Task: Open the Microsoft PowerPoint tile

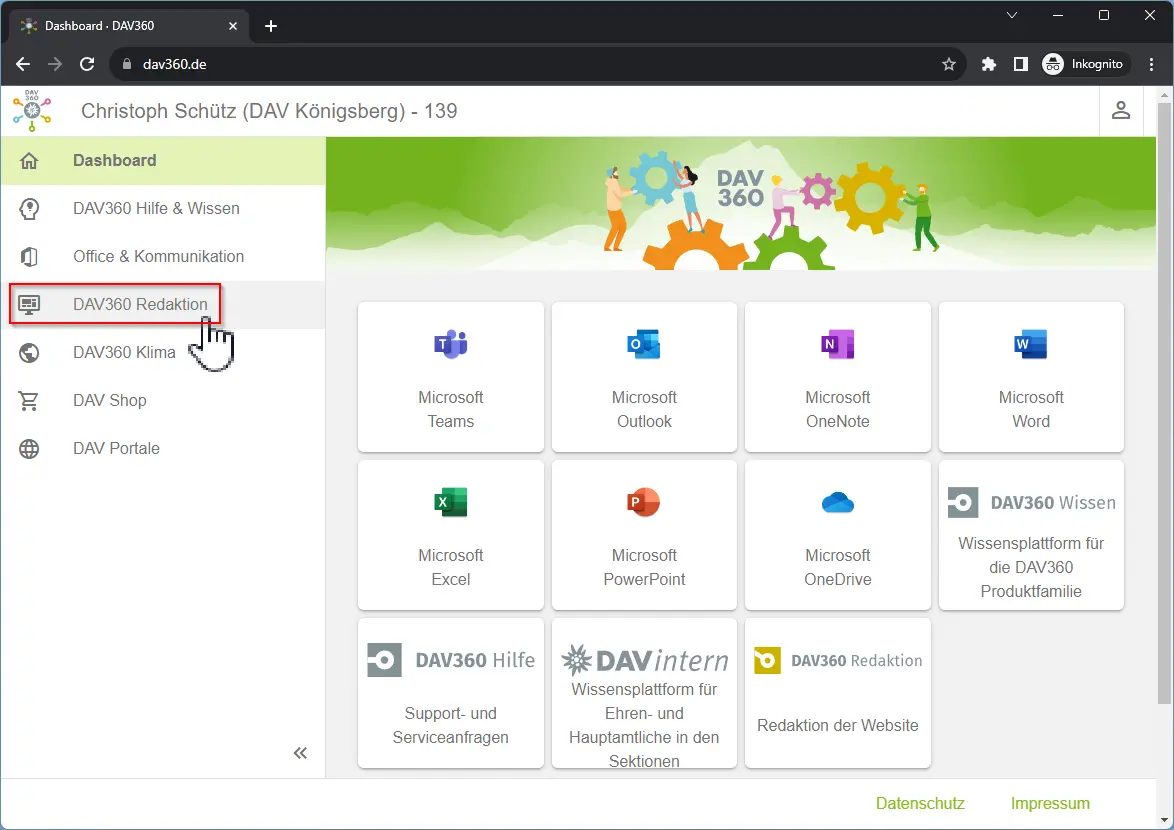Action: point(644,535)
